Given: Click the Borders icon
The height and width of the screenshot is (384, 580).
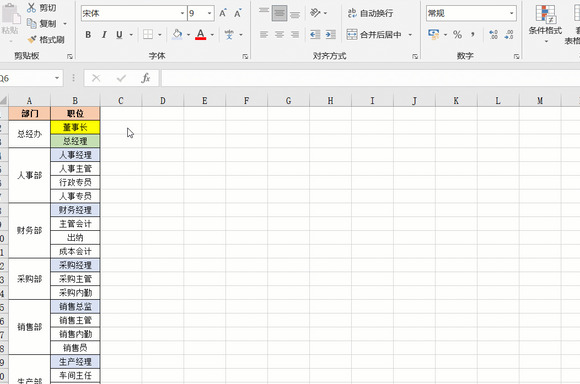Looking at the screenshot, I should pyautogui.click(x=148, y=34).
